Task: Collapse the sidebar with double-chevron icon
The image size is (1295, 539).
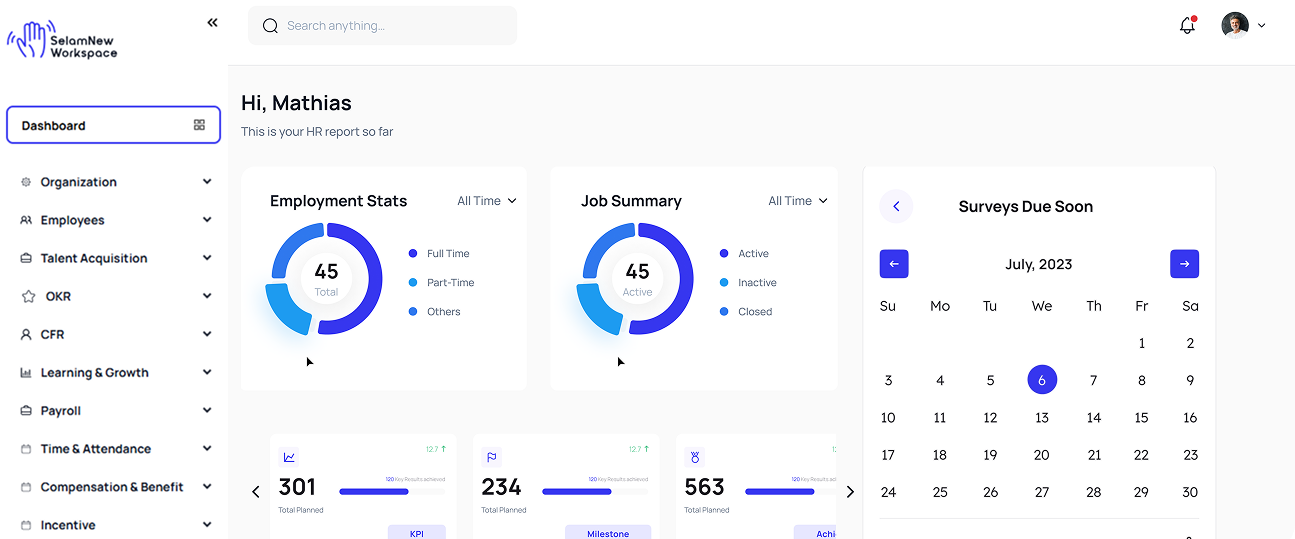Action: [x=212, y=23]
